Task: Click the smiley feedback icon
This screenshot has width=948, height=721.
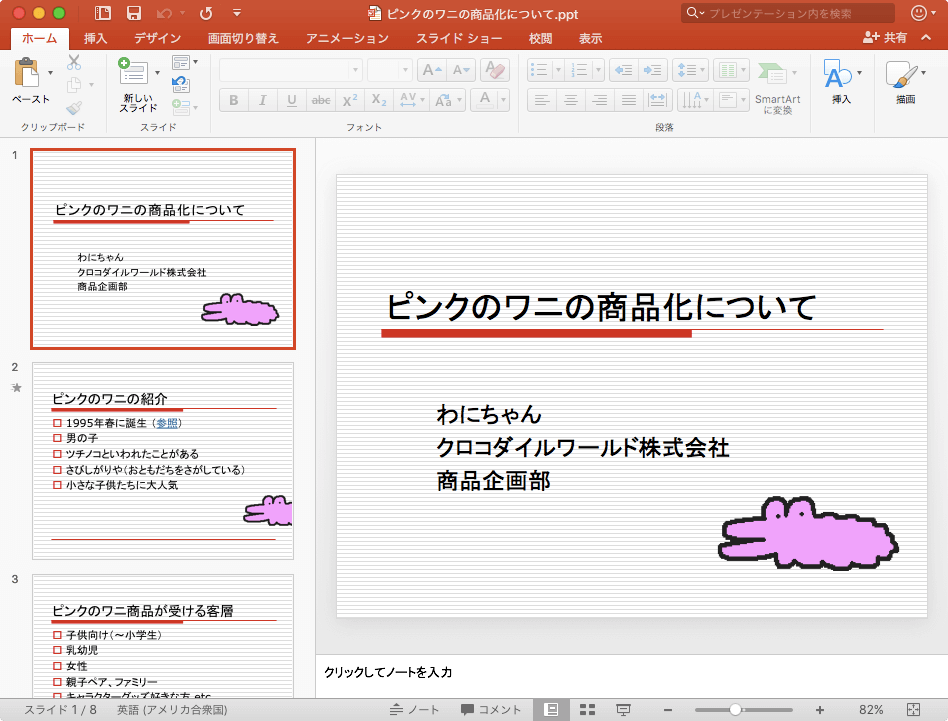Action: (x=921, y=13)
